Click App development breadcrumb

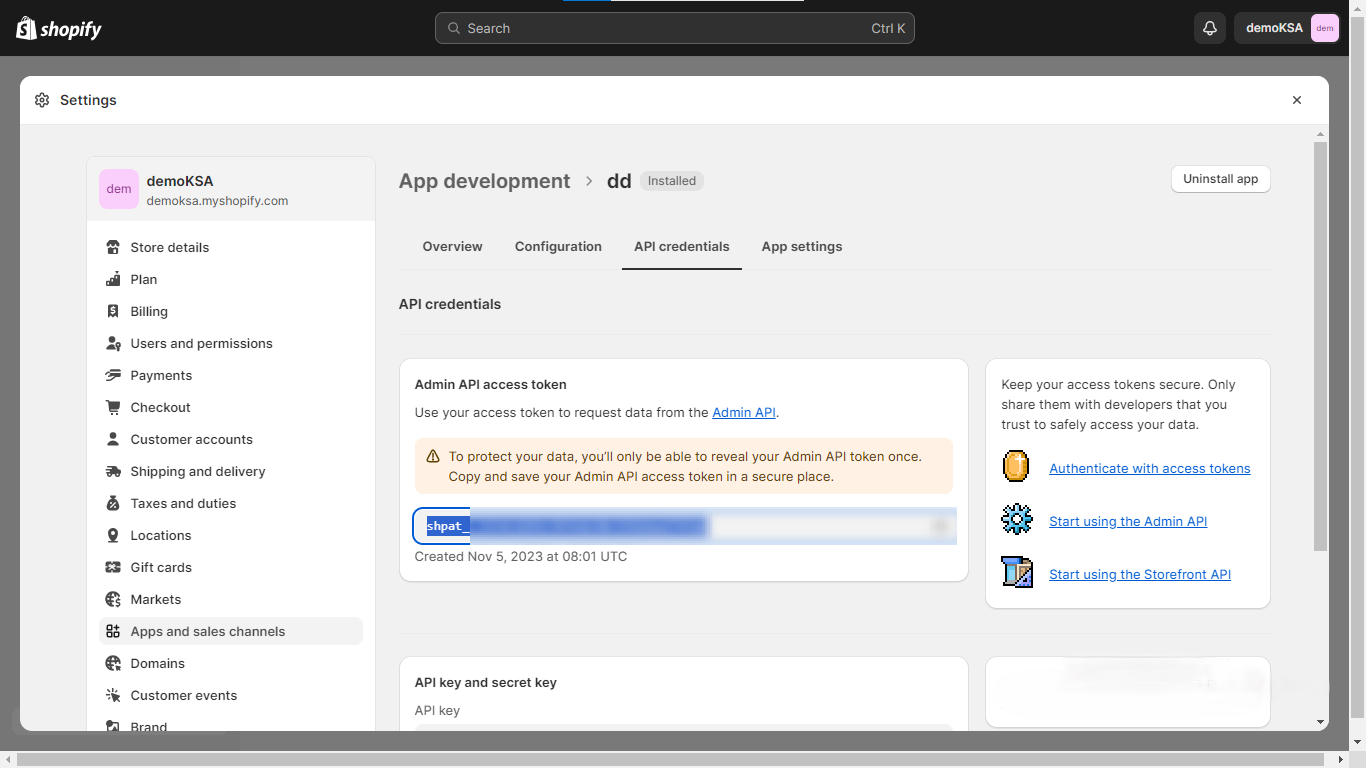click(484, 181)
